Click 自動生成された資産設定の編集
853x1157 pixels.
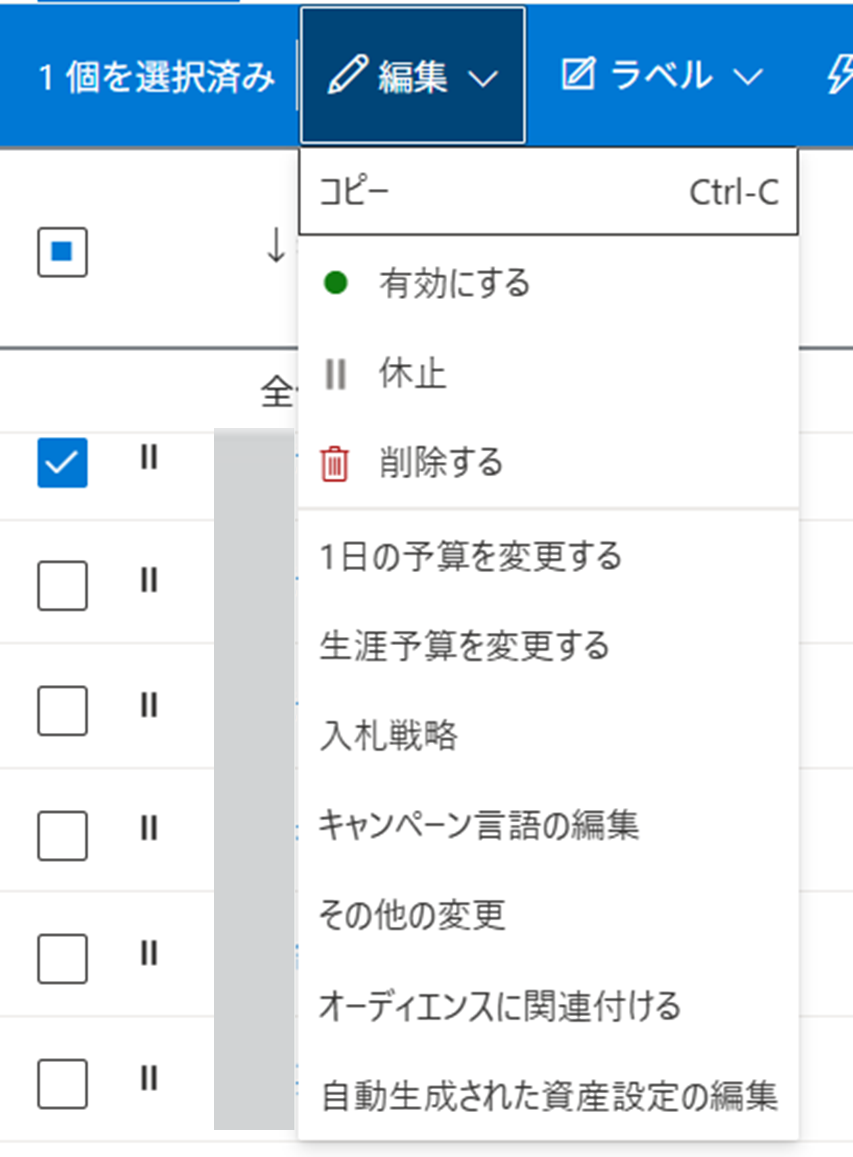click(x=548, y=1095)
